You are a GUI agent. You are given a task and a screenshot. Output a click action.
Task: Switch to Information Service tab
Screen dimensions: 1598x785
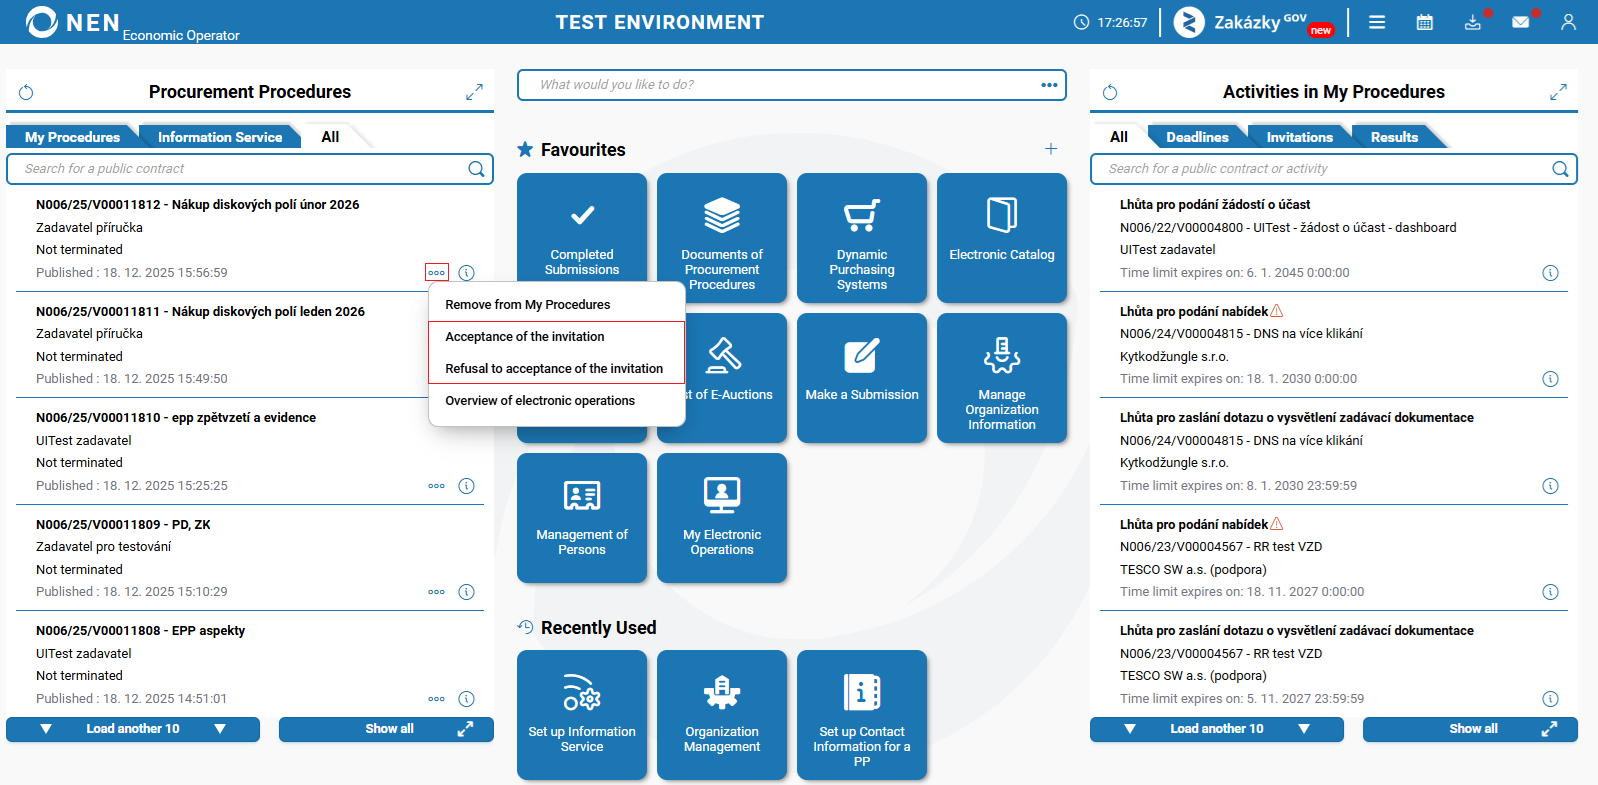(x=220, y=137)
